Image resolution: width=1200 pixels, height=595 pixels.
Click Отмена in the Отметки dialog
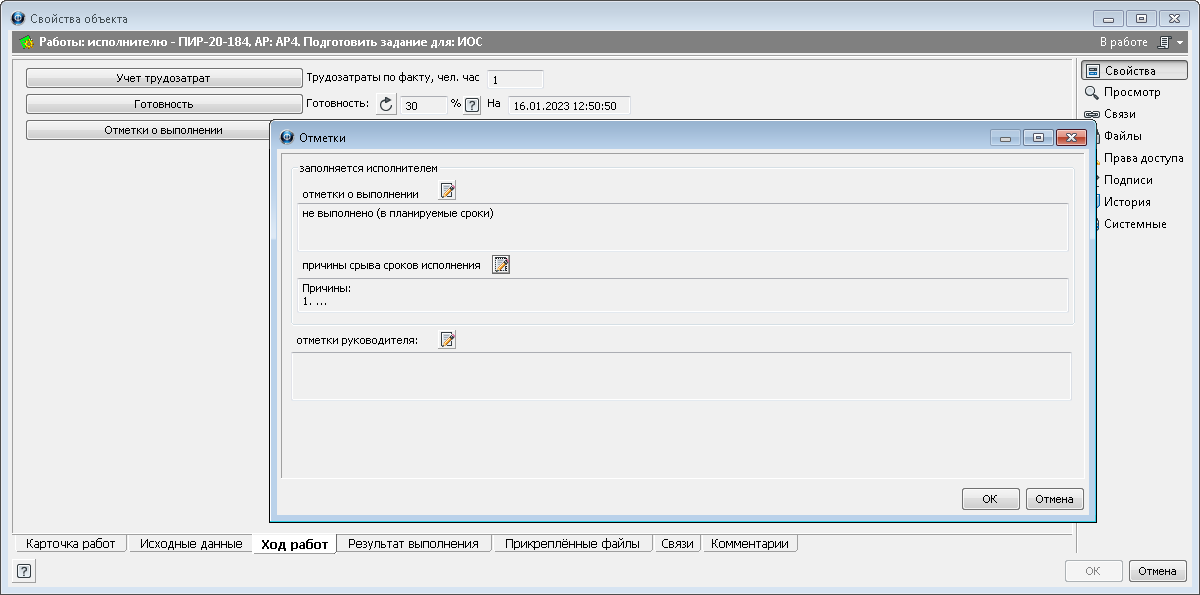1054,499
